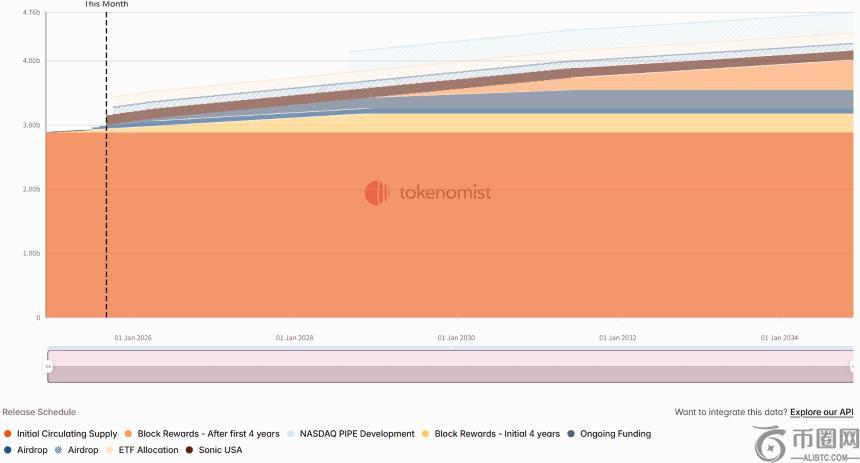The height and width of the screenshot is (463, 860).
Task: Click the This Month label above the chart
Action: click(x=106, y=5)
